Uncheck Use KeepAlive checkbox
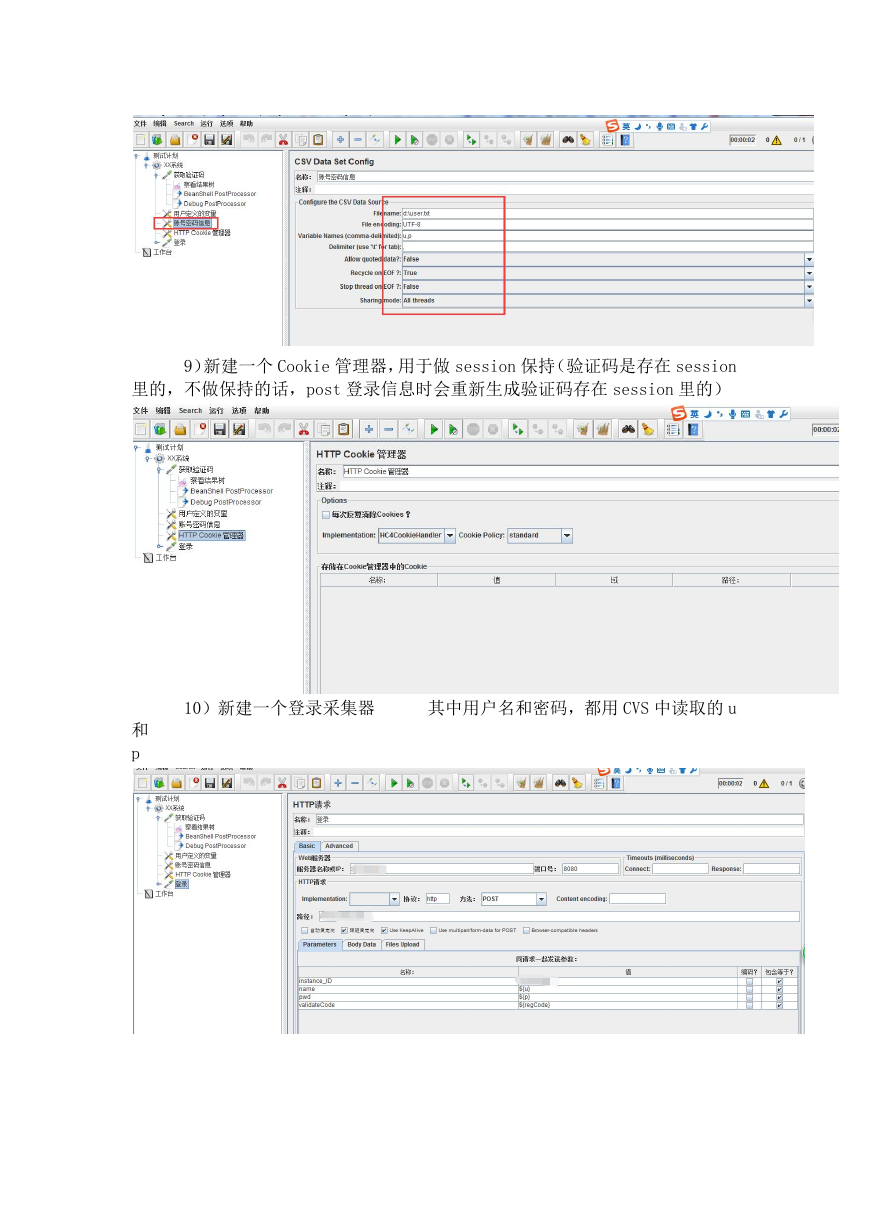Screen dimensions: 869x1228 point(384,930)
